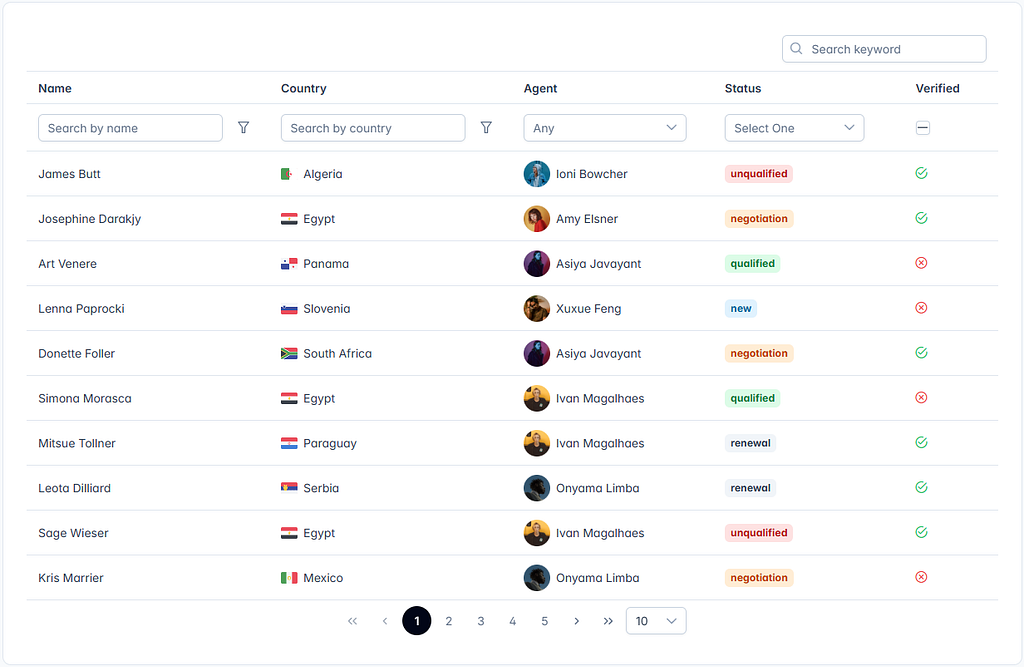Click the Algeria flag icon

point(289,174)
